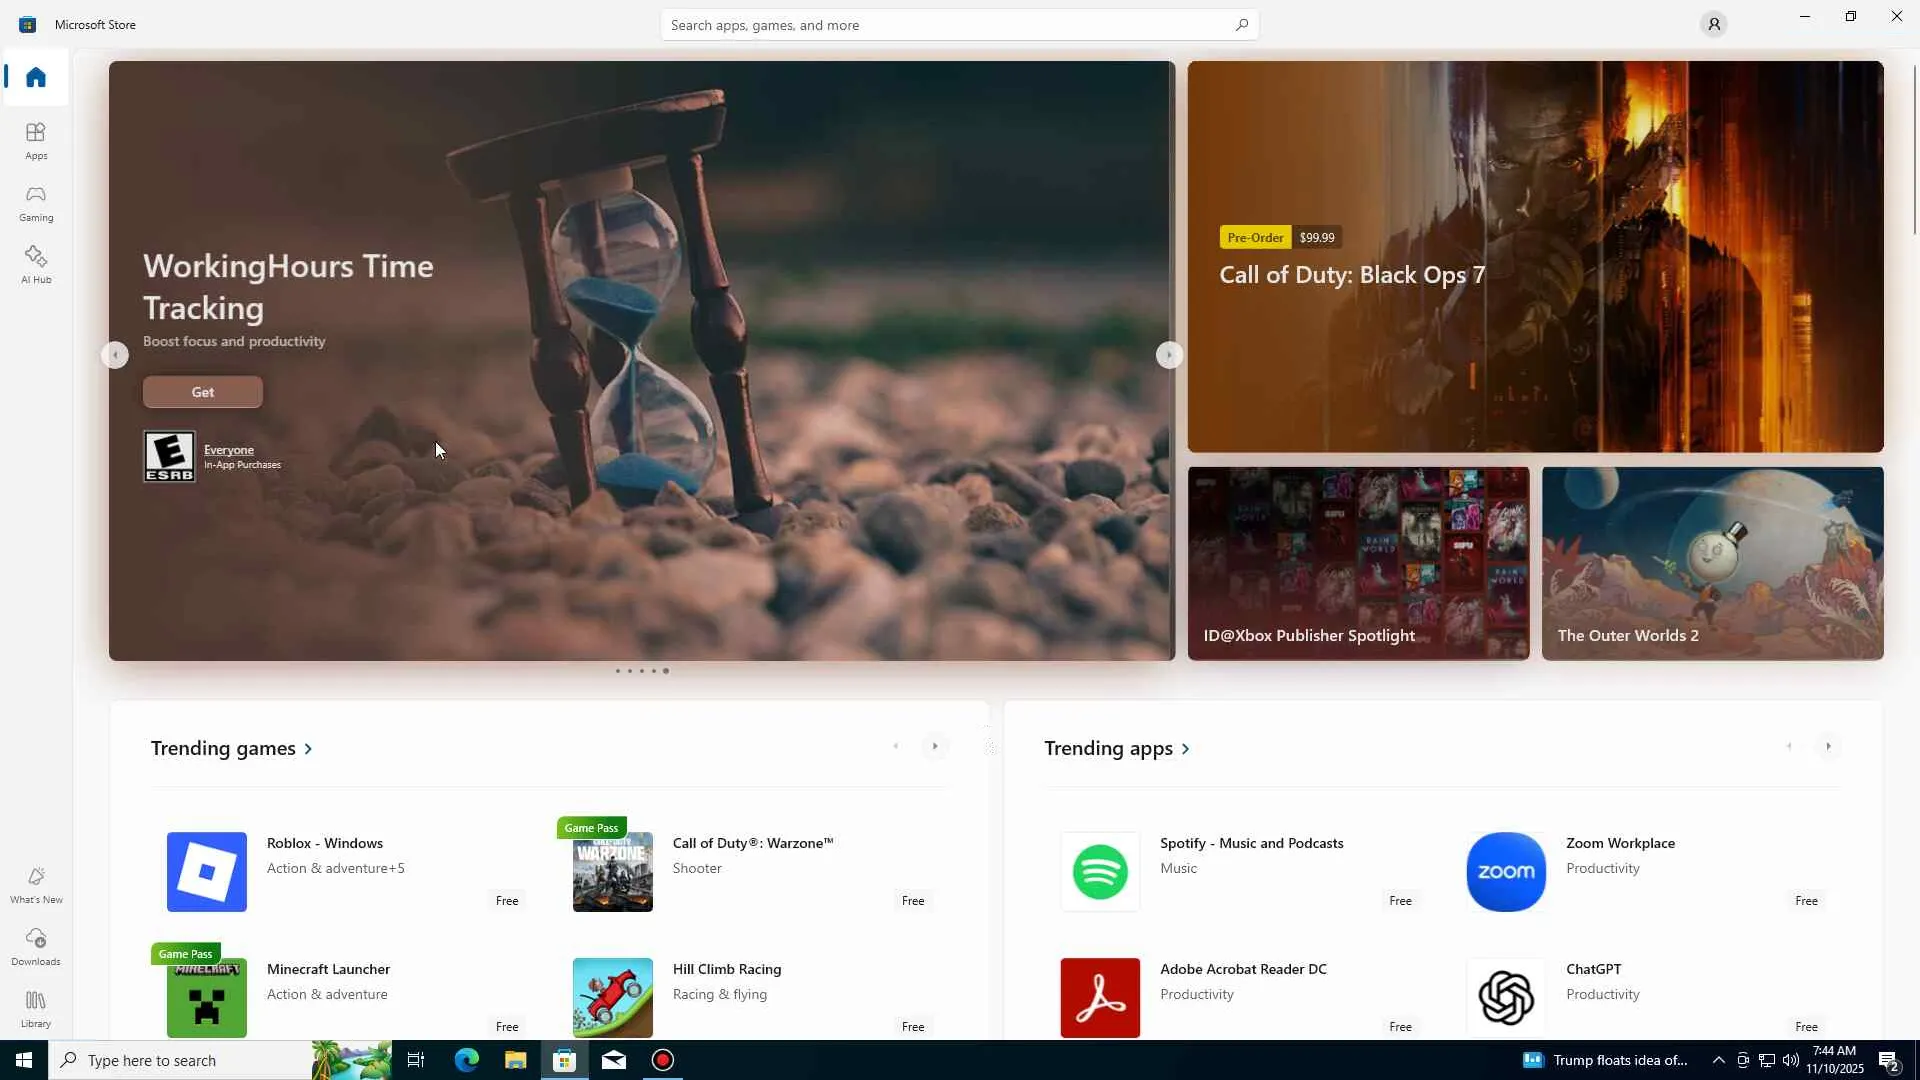
Task: Go back with hero carousel left arrow
Action: (115, 355)
